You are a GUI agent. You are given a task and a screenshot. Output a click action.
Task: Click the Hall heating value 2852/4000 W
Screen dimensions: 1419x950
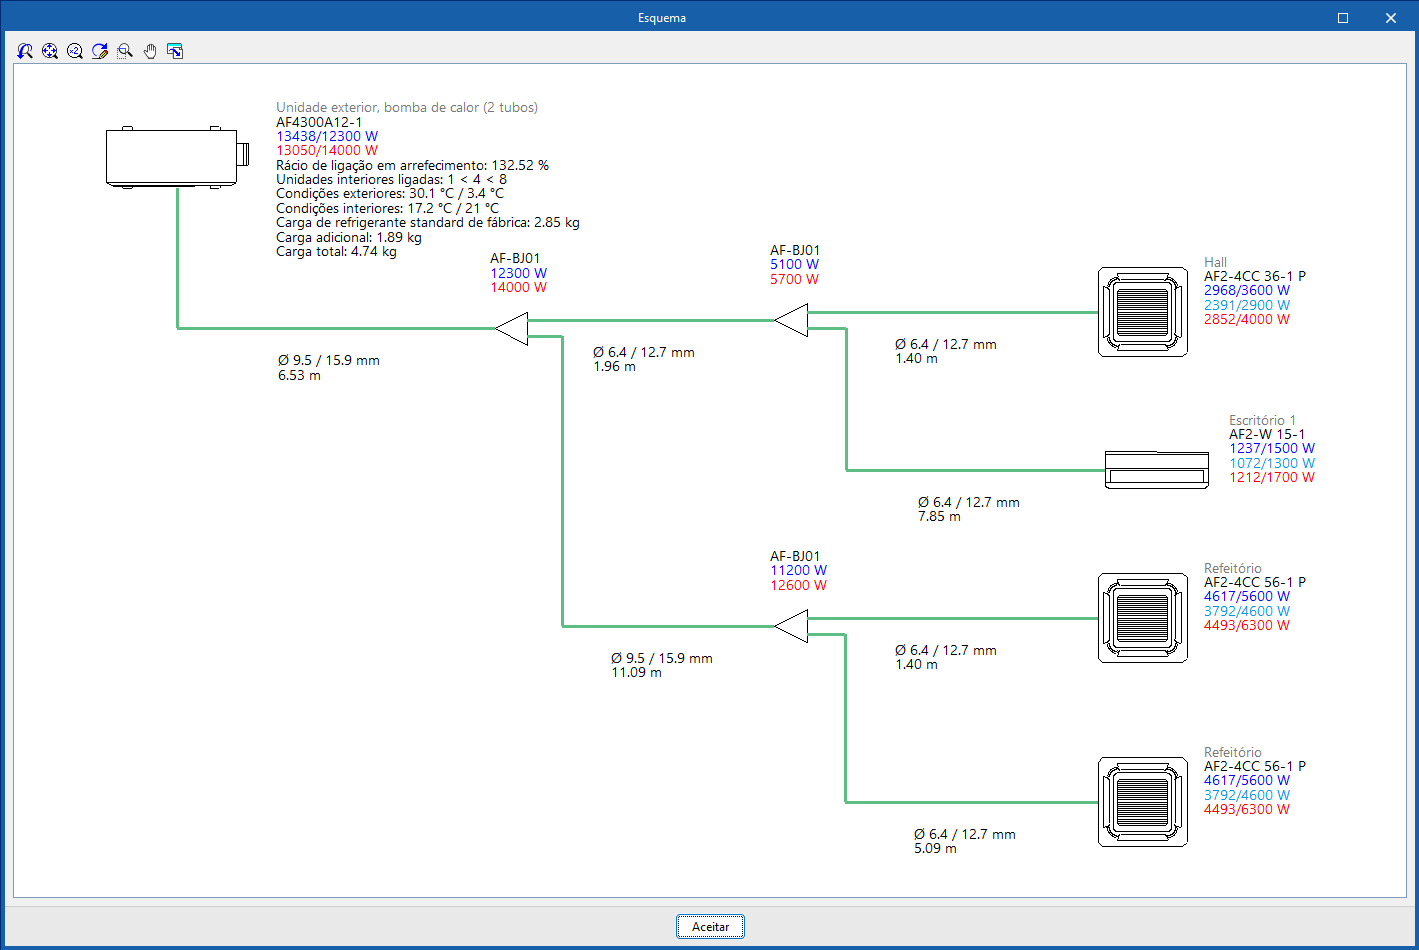1247,319
